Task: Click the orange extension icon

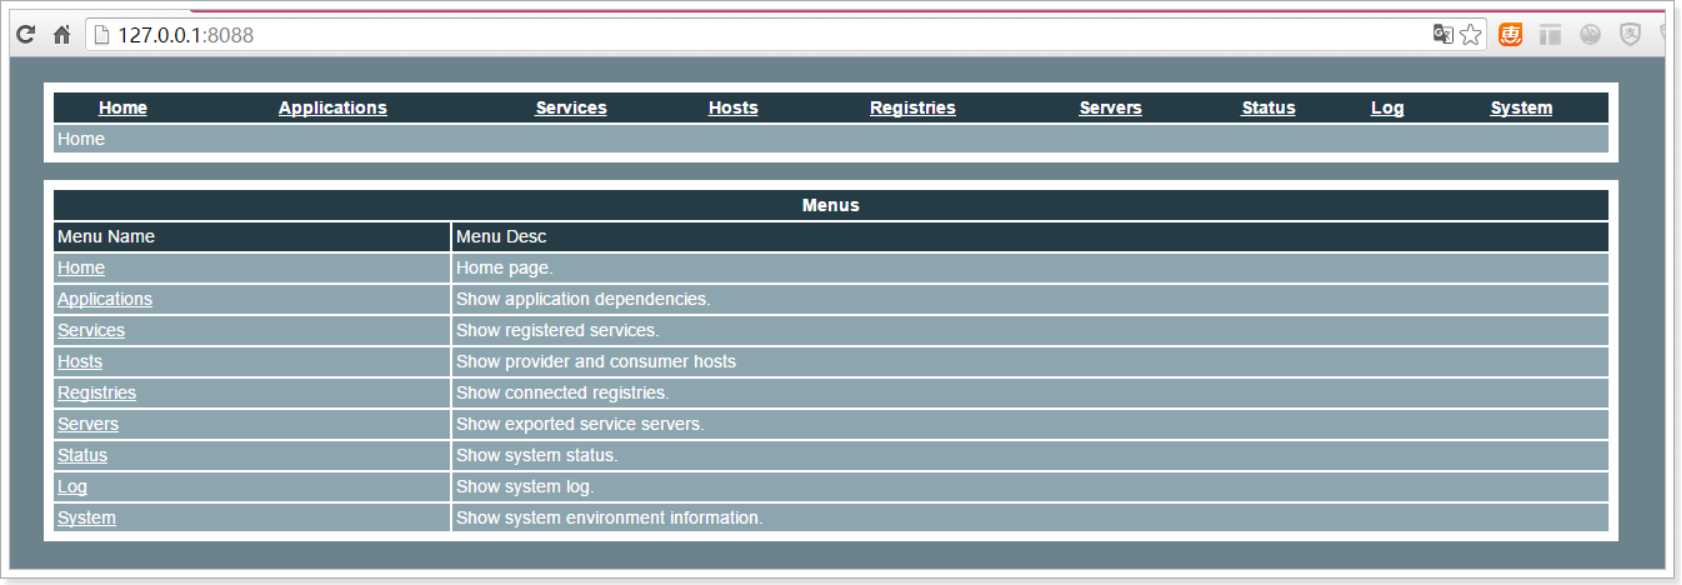Action: coord(1510,35)
